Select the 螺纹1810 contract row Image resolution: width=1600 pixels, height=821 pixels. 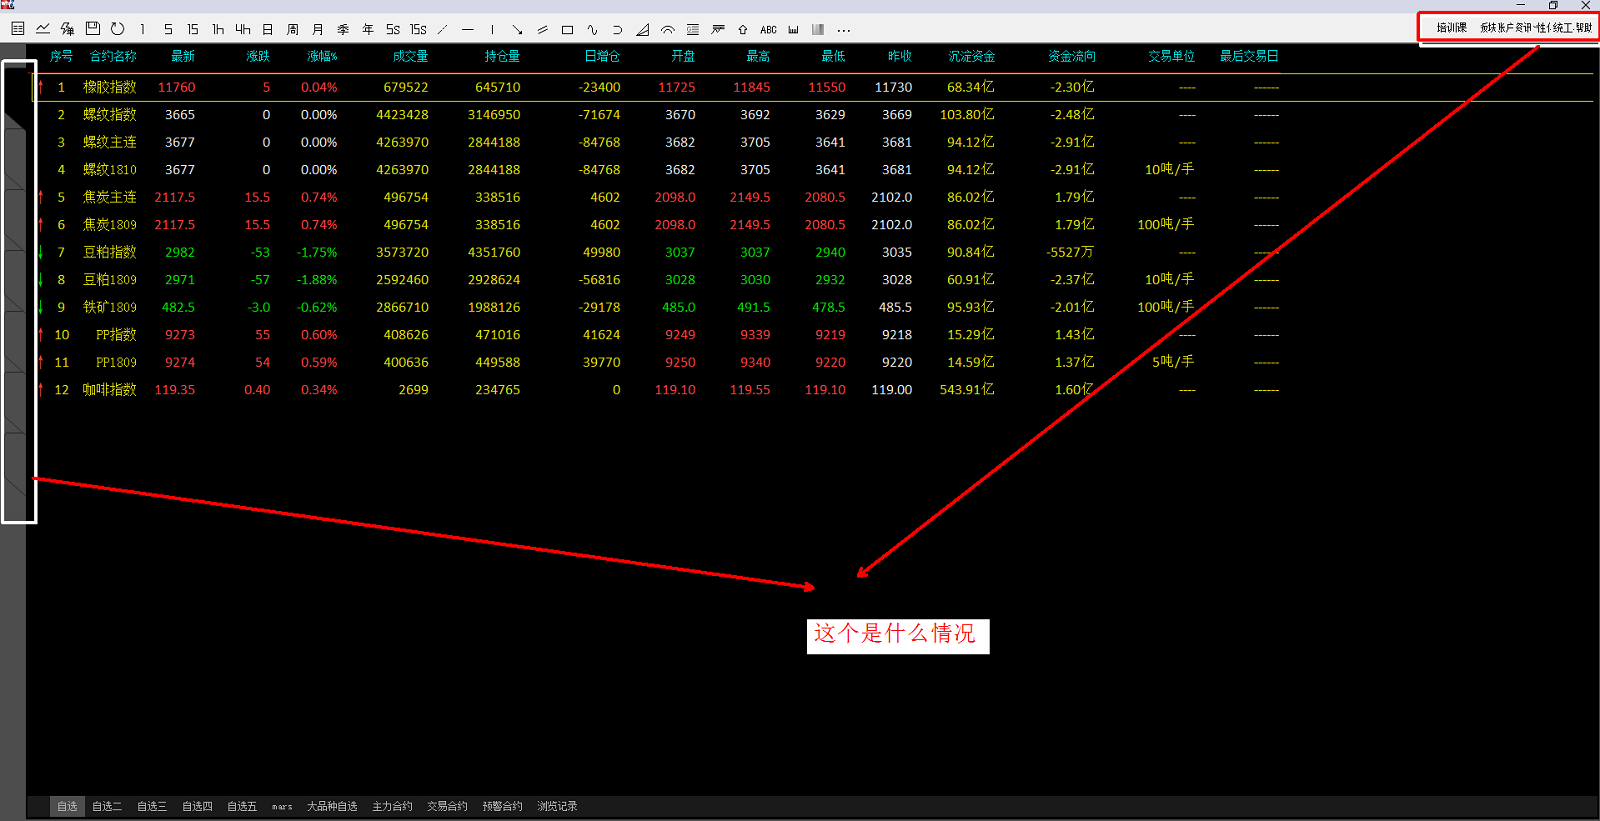coord(813,170)
